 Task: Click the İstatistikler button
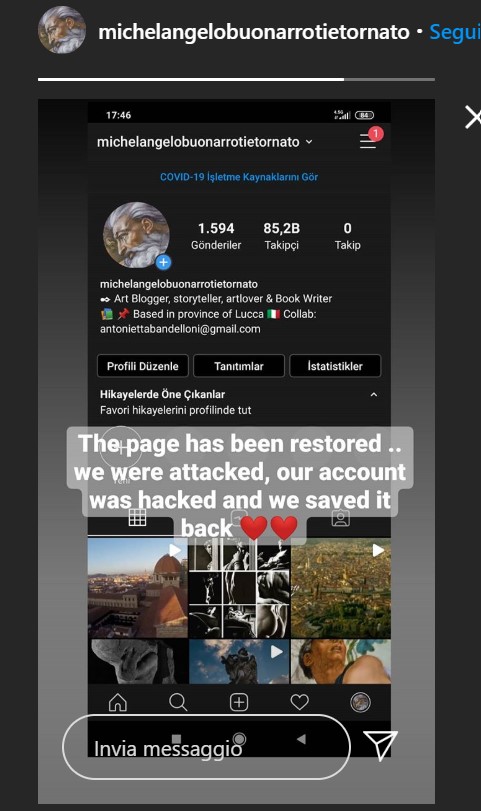[335, 366]
